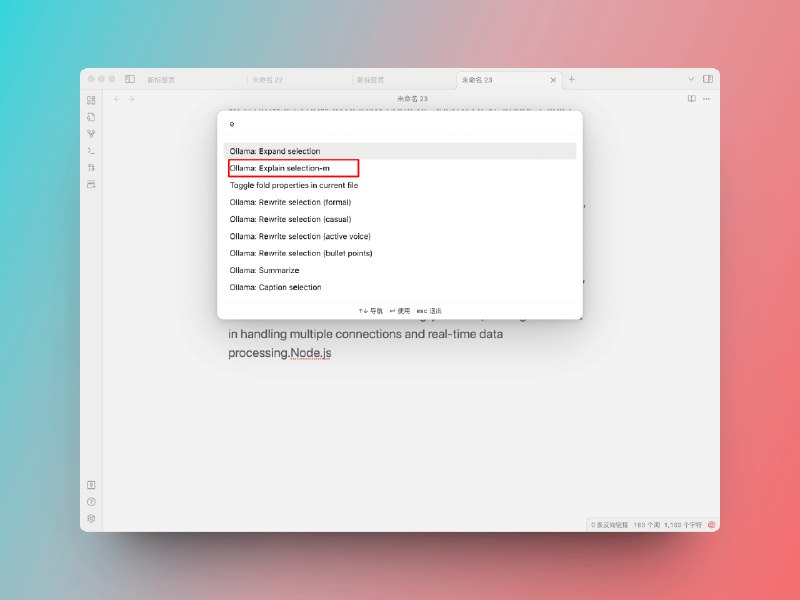This screenshot has width=800, height=600.
Task: Open the settings gear in left ribbon
Action: click(x=91, y=518)
